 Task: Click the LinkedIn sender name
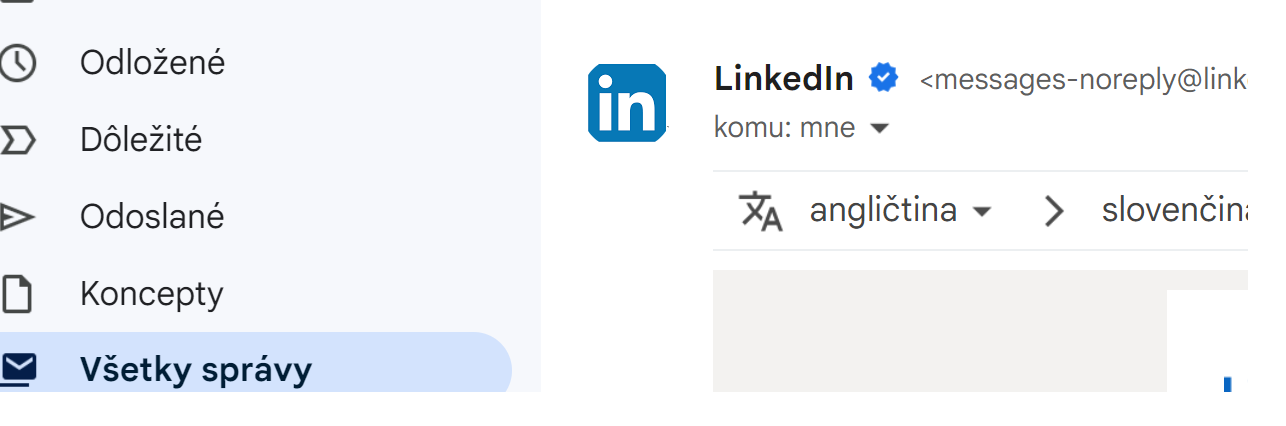[x=784, y=78]
